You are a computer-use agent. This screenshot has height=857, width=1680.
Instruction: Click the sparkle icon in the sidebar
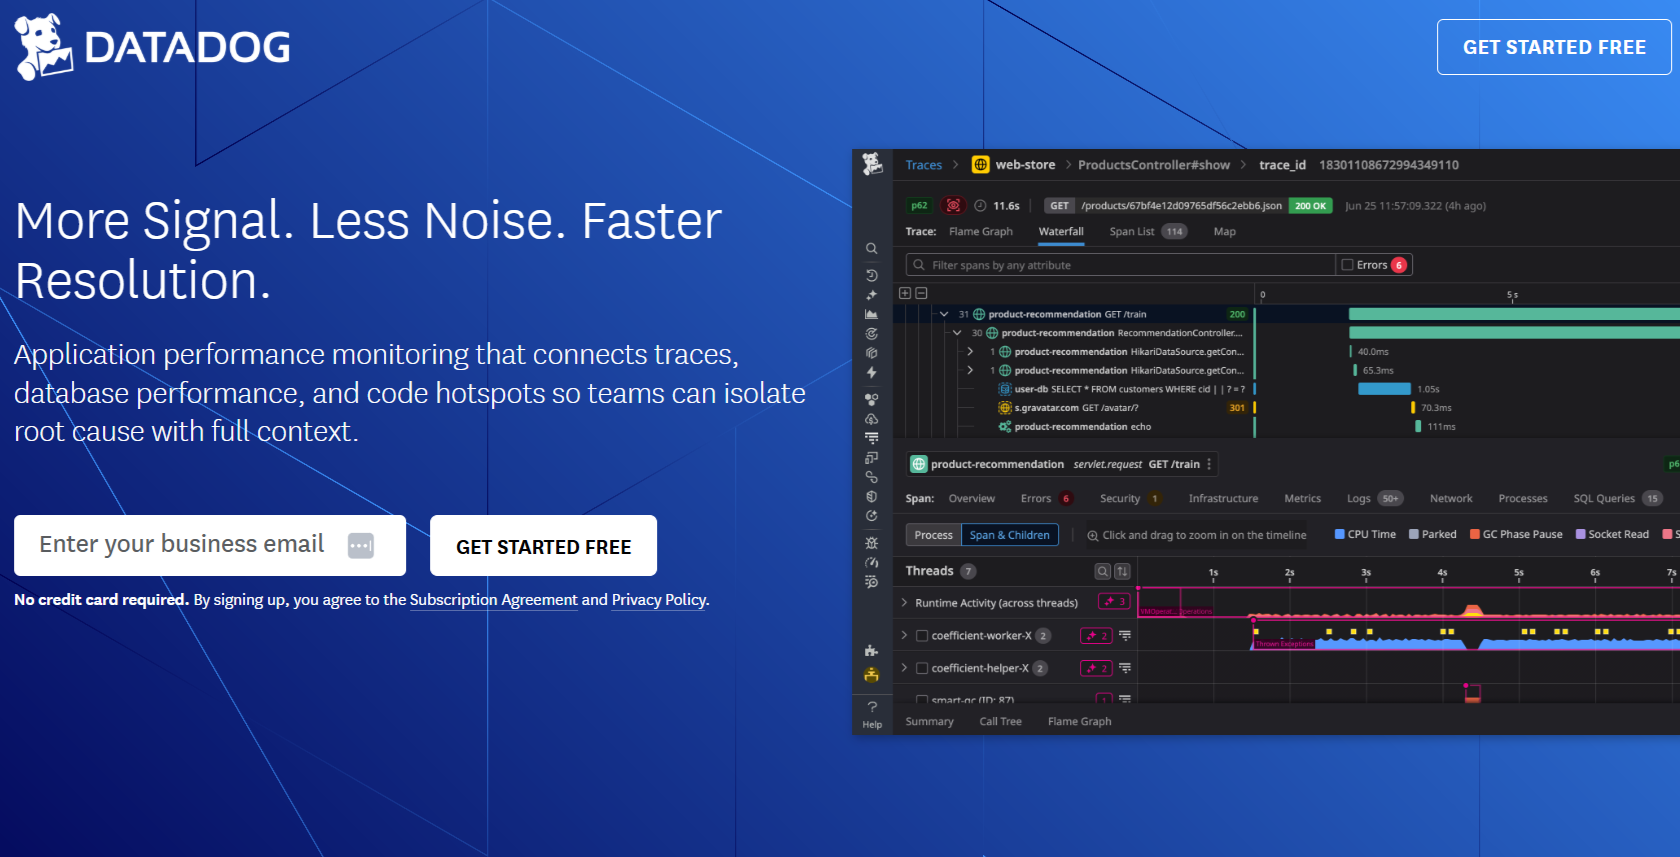(871, 295)
